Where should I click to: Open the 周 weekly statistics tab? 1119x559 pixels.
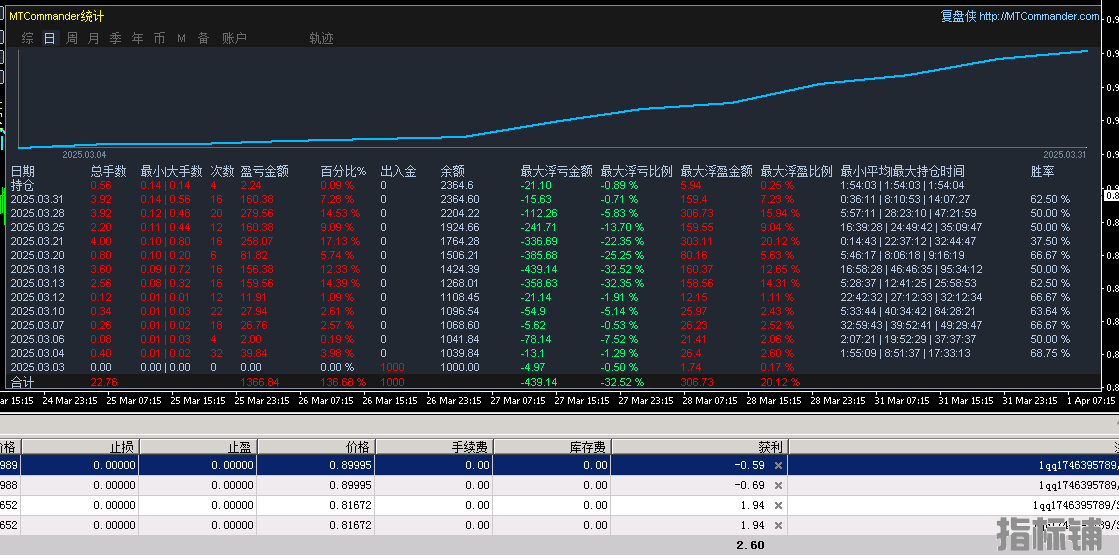[71, 38]
